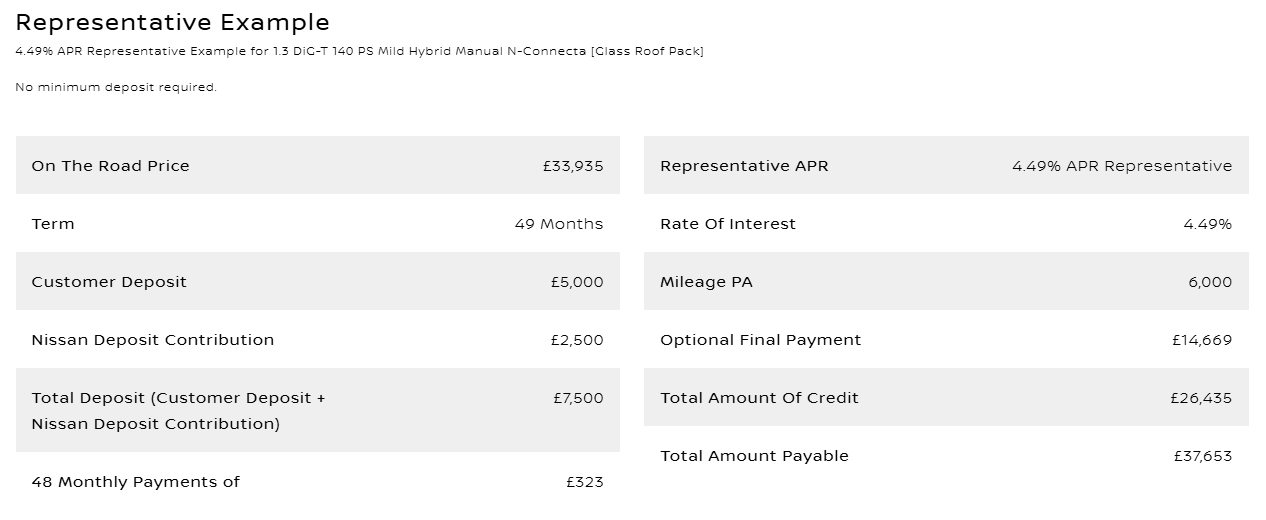1266x520 pixels.
Task: Click the £26,435 total credit value
Action: click(1201, 398)
